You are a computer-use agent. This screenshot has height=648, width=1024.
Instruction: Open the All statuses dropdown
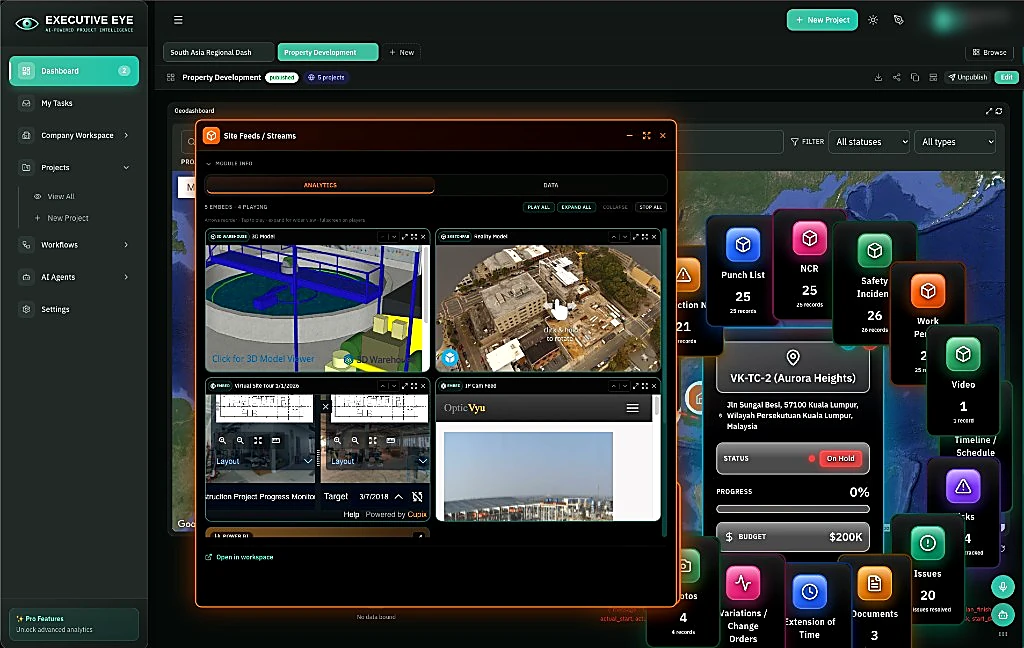869,142
